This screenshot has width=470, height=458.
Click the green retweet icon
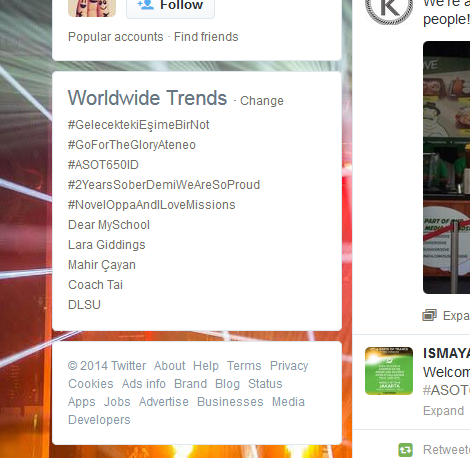coord(405,450)
